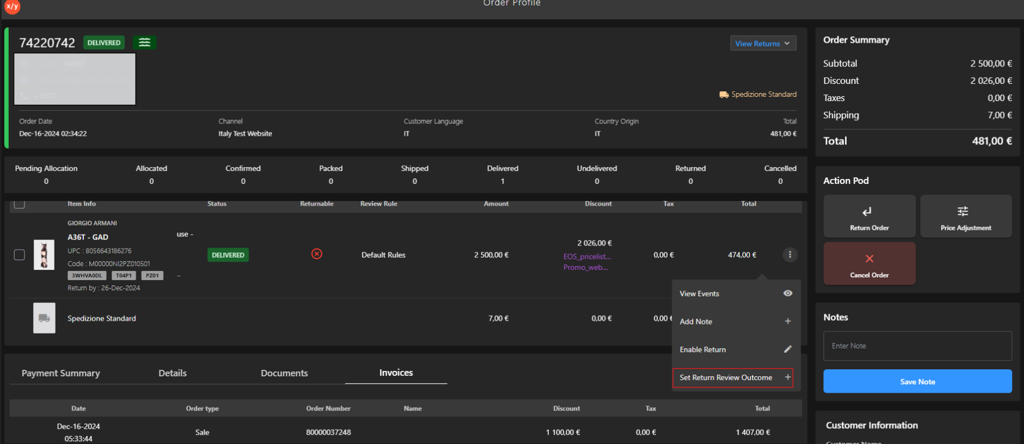The image size is (1024, 444).
Task: Tick the checkbox for A36T - GAD item
Action: (20, 255)
